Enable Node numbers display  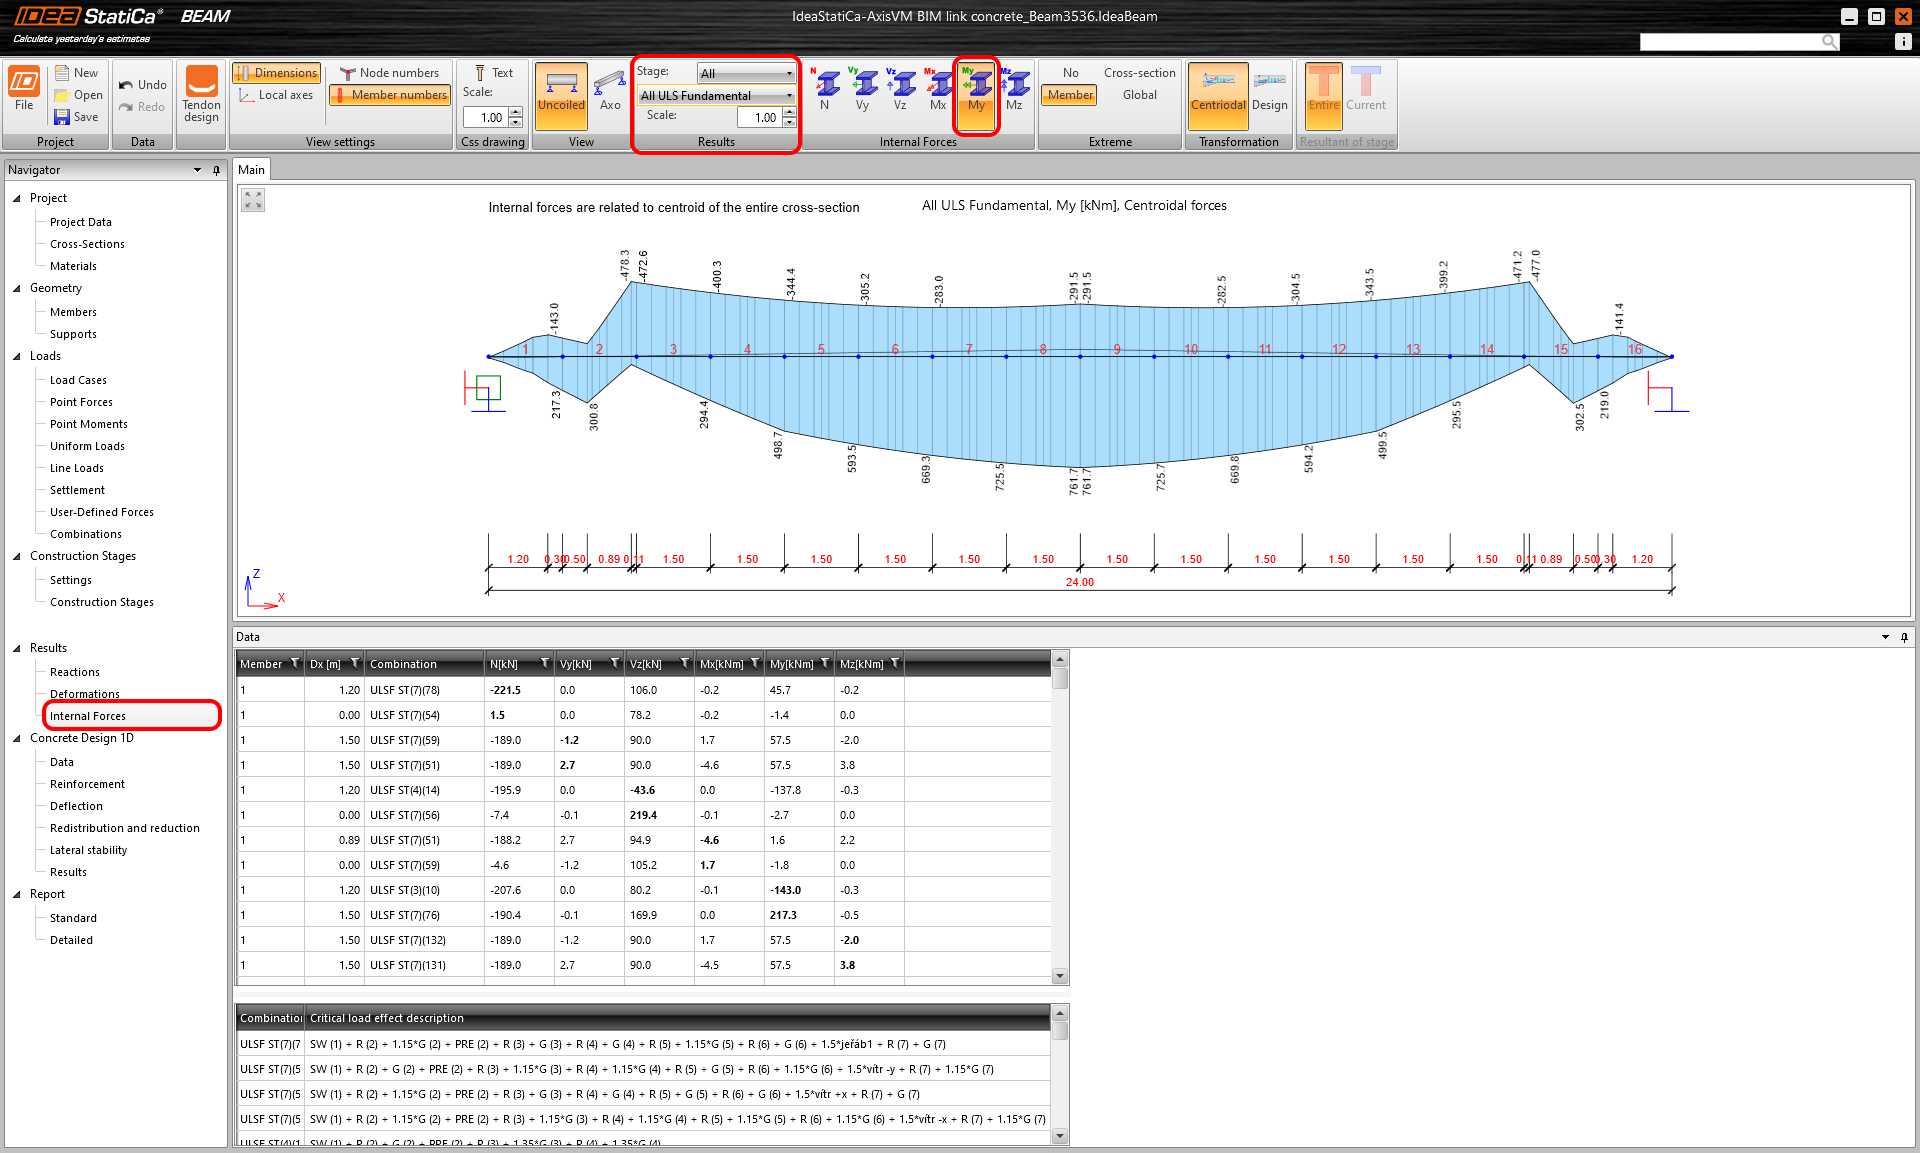[390, 73]
